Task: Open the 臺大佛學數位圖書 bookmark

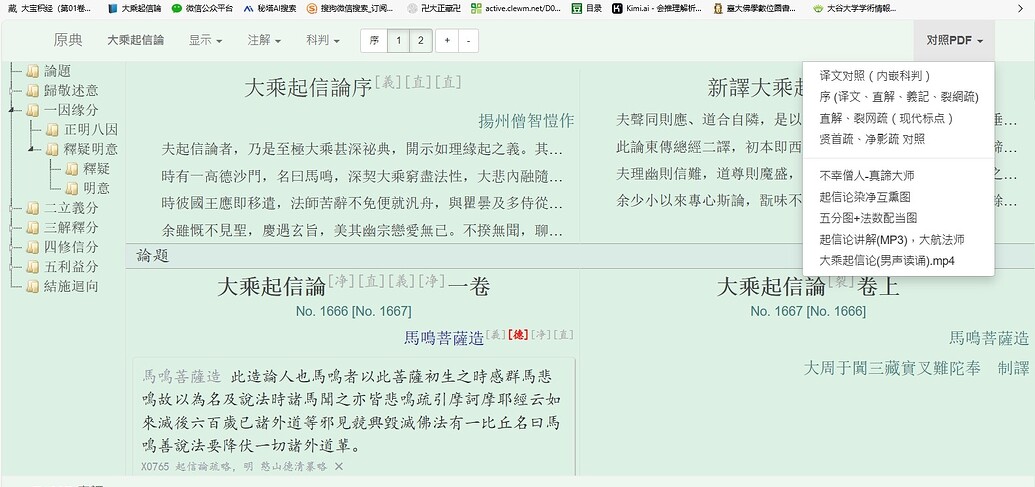Action: pyautogui.click(x=754, y=9)
